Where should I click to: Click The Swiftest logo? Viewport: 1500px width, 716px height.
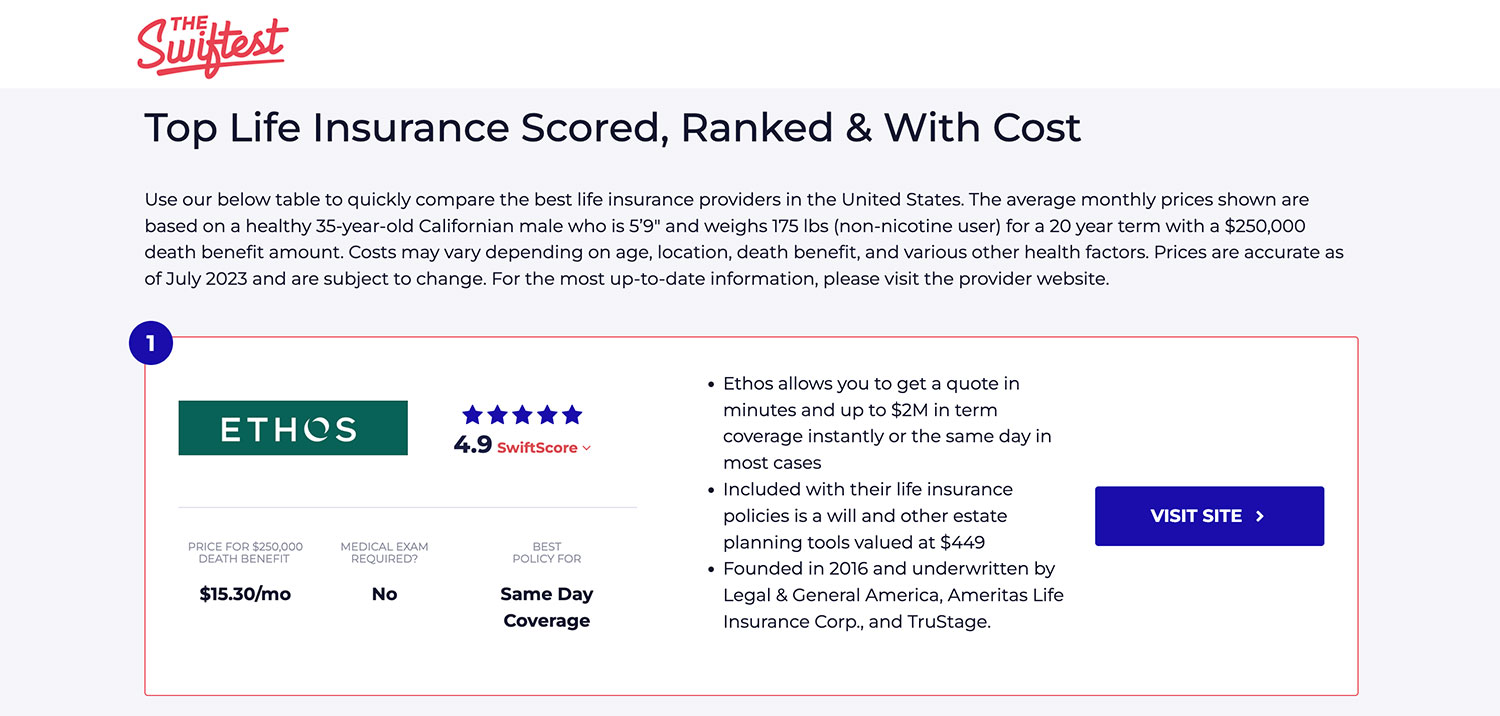click(211, 43)
